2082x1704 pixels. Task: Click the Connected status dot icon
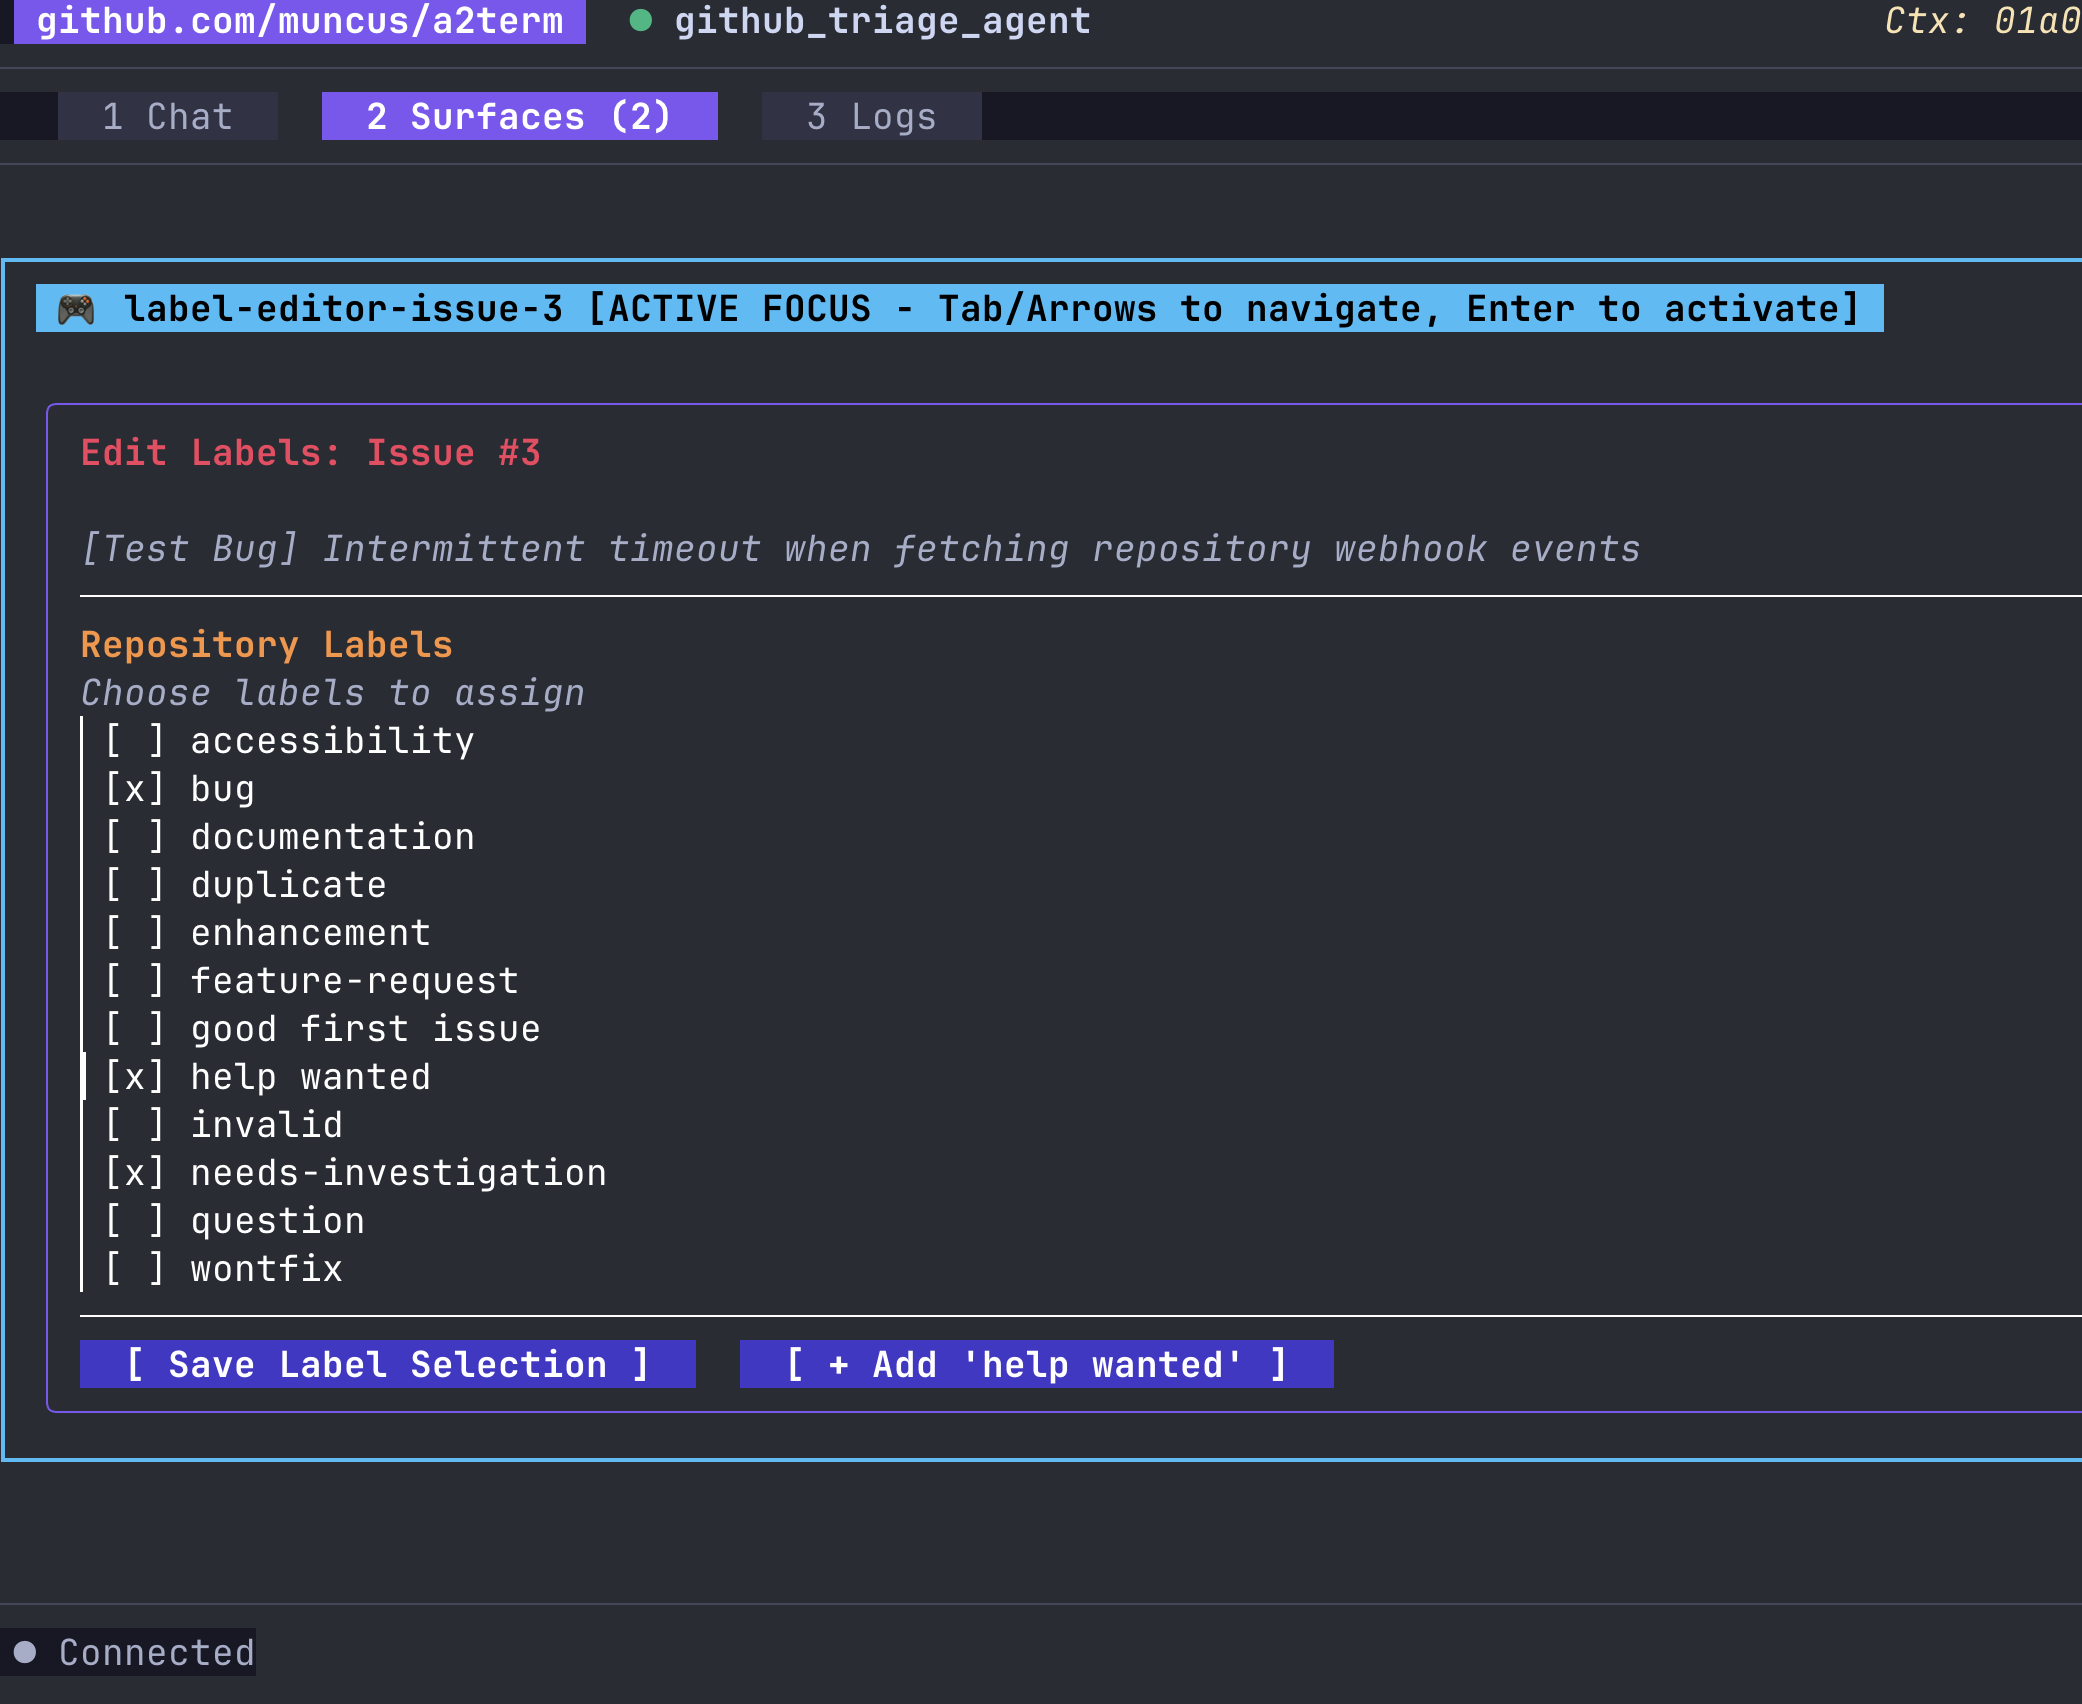tap(25, 1652)
